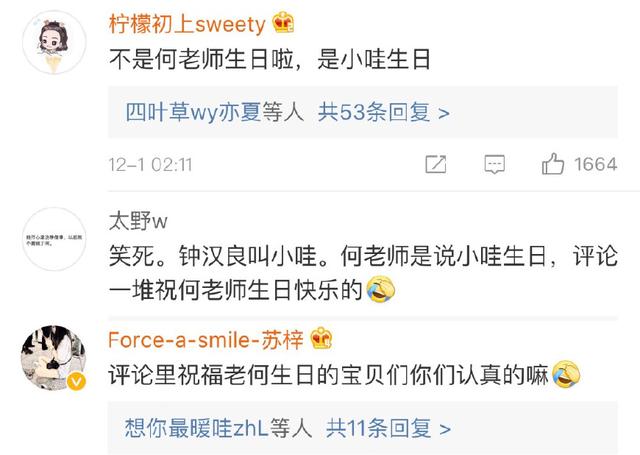
Task: Click the 12-1 02:11 timestamp
Action: pyautogui.click(x=150, y=165)
